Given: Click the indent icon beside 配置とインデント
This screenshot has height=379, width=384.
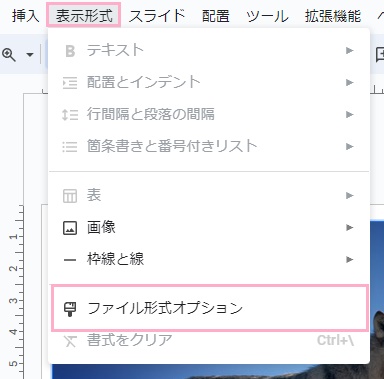Looking at the screenshot, I should click(70, 83).
